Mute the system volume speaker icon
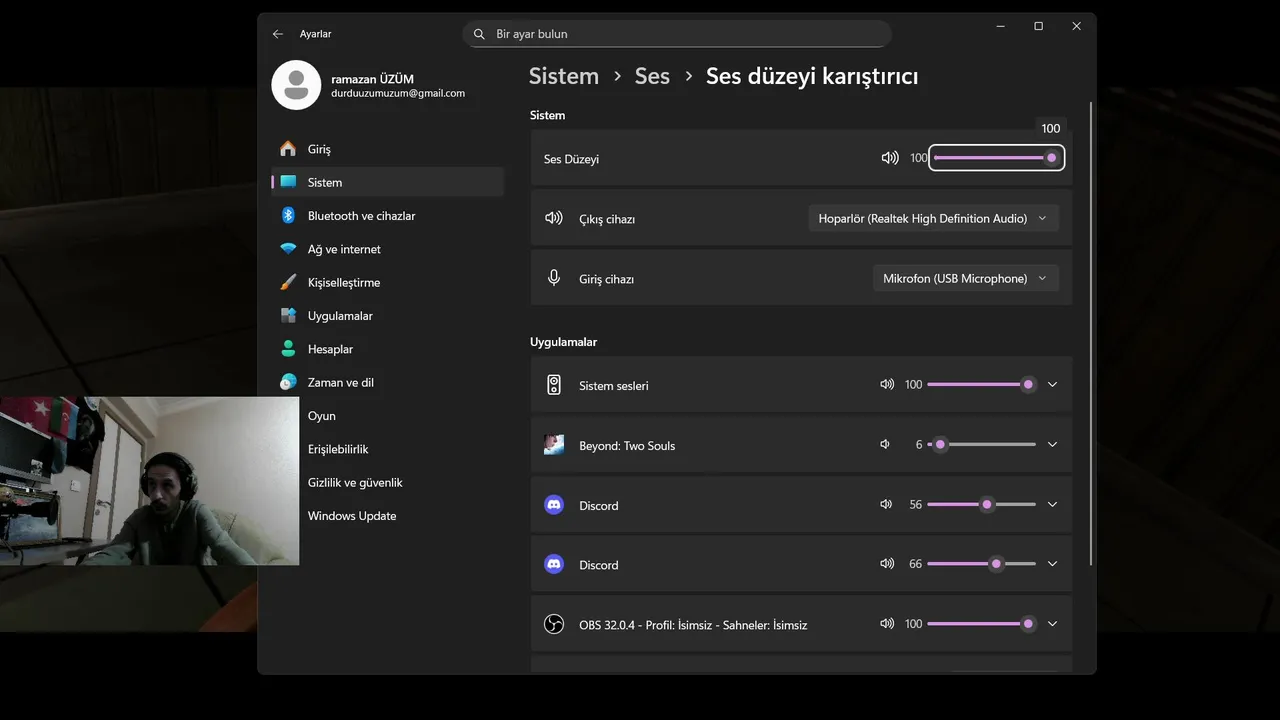 [x=889, y=158]
